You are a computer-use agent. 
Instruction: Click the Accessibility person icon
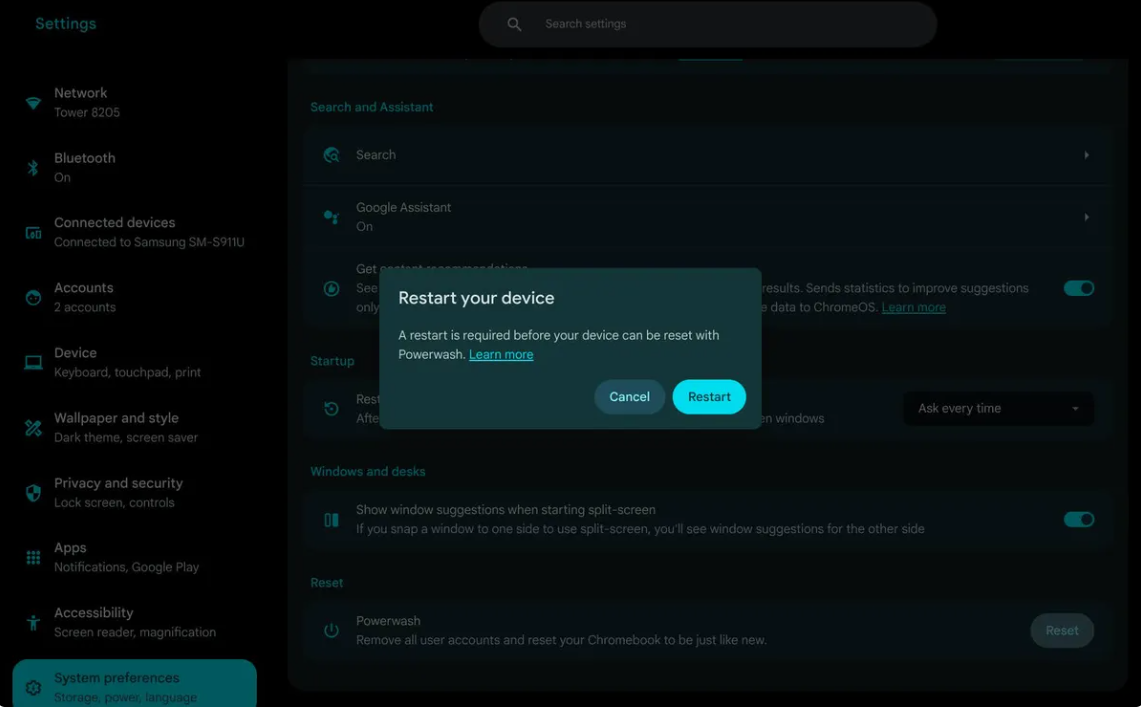pos(33,623)
